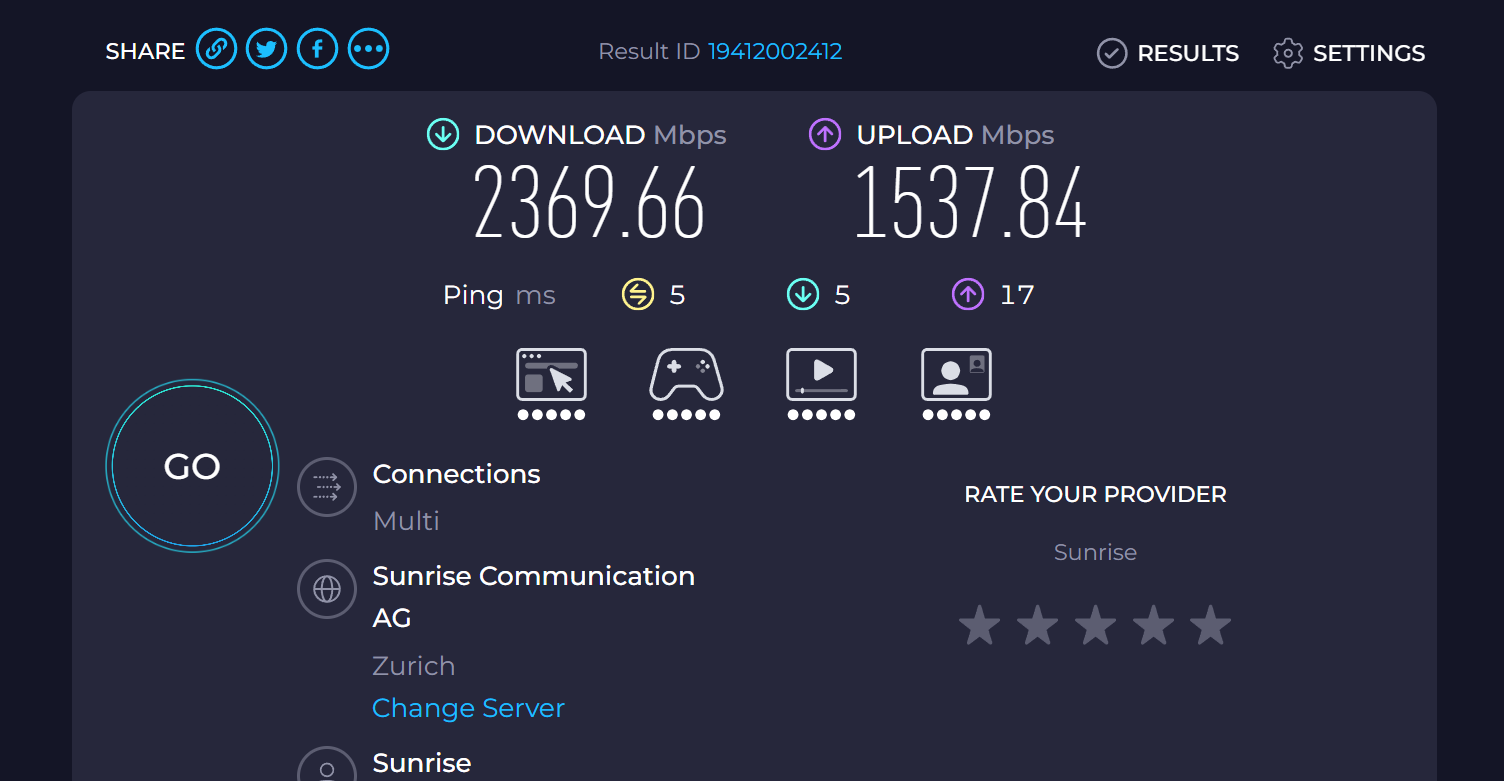Open result ID 19412002412 link
Screen dimensions: 1504x781
[775, 51]
